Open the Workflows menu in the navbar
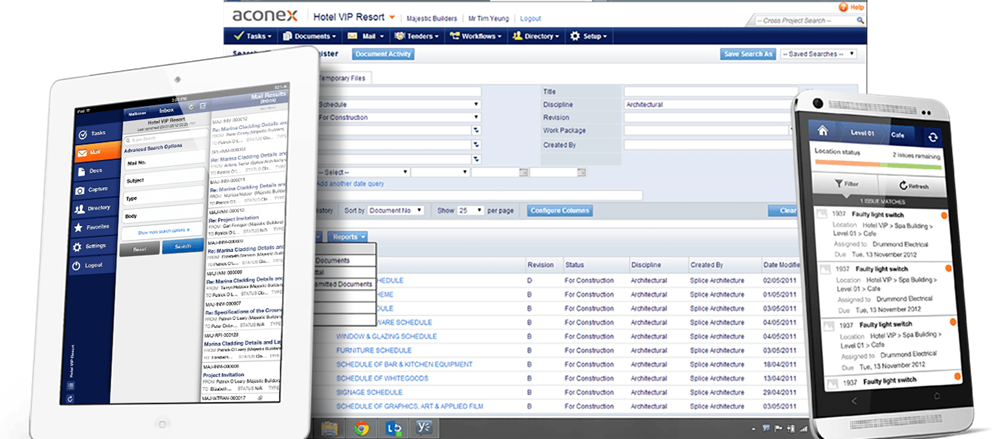The height and width of the screenshot is (439, 1000). click(475, 36)
